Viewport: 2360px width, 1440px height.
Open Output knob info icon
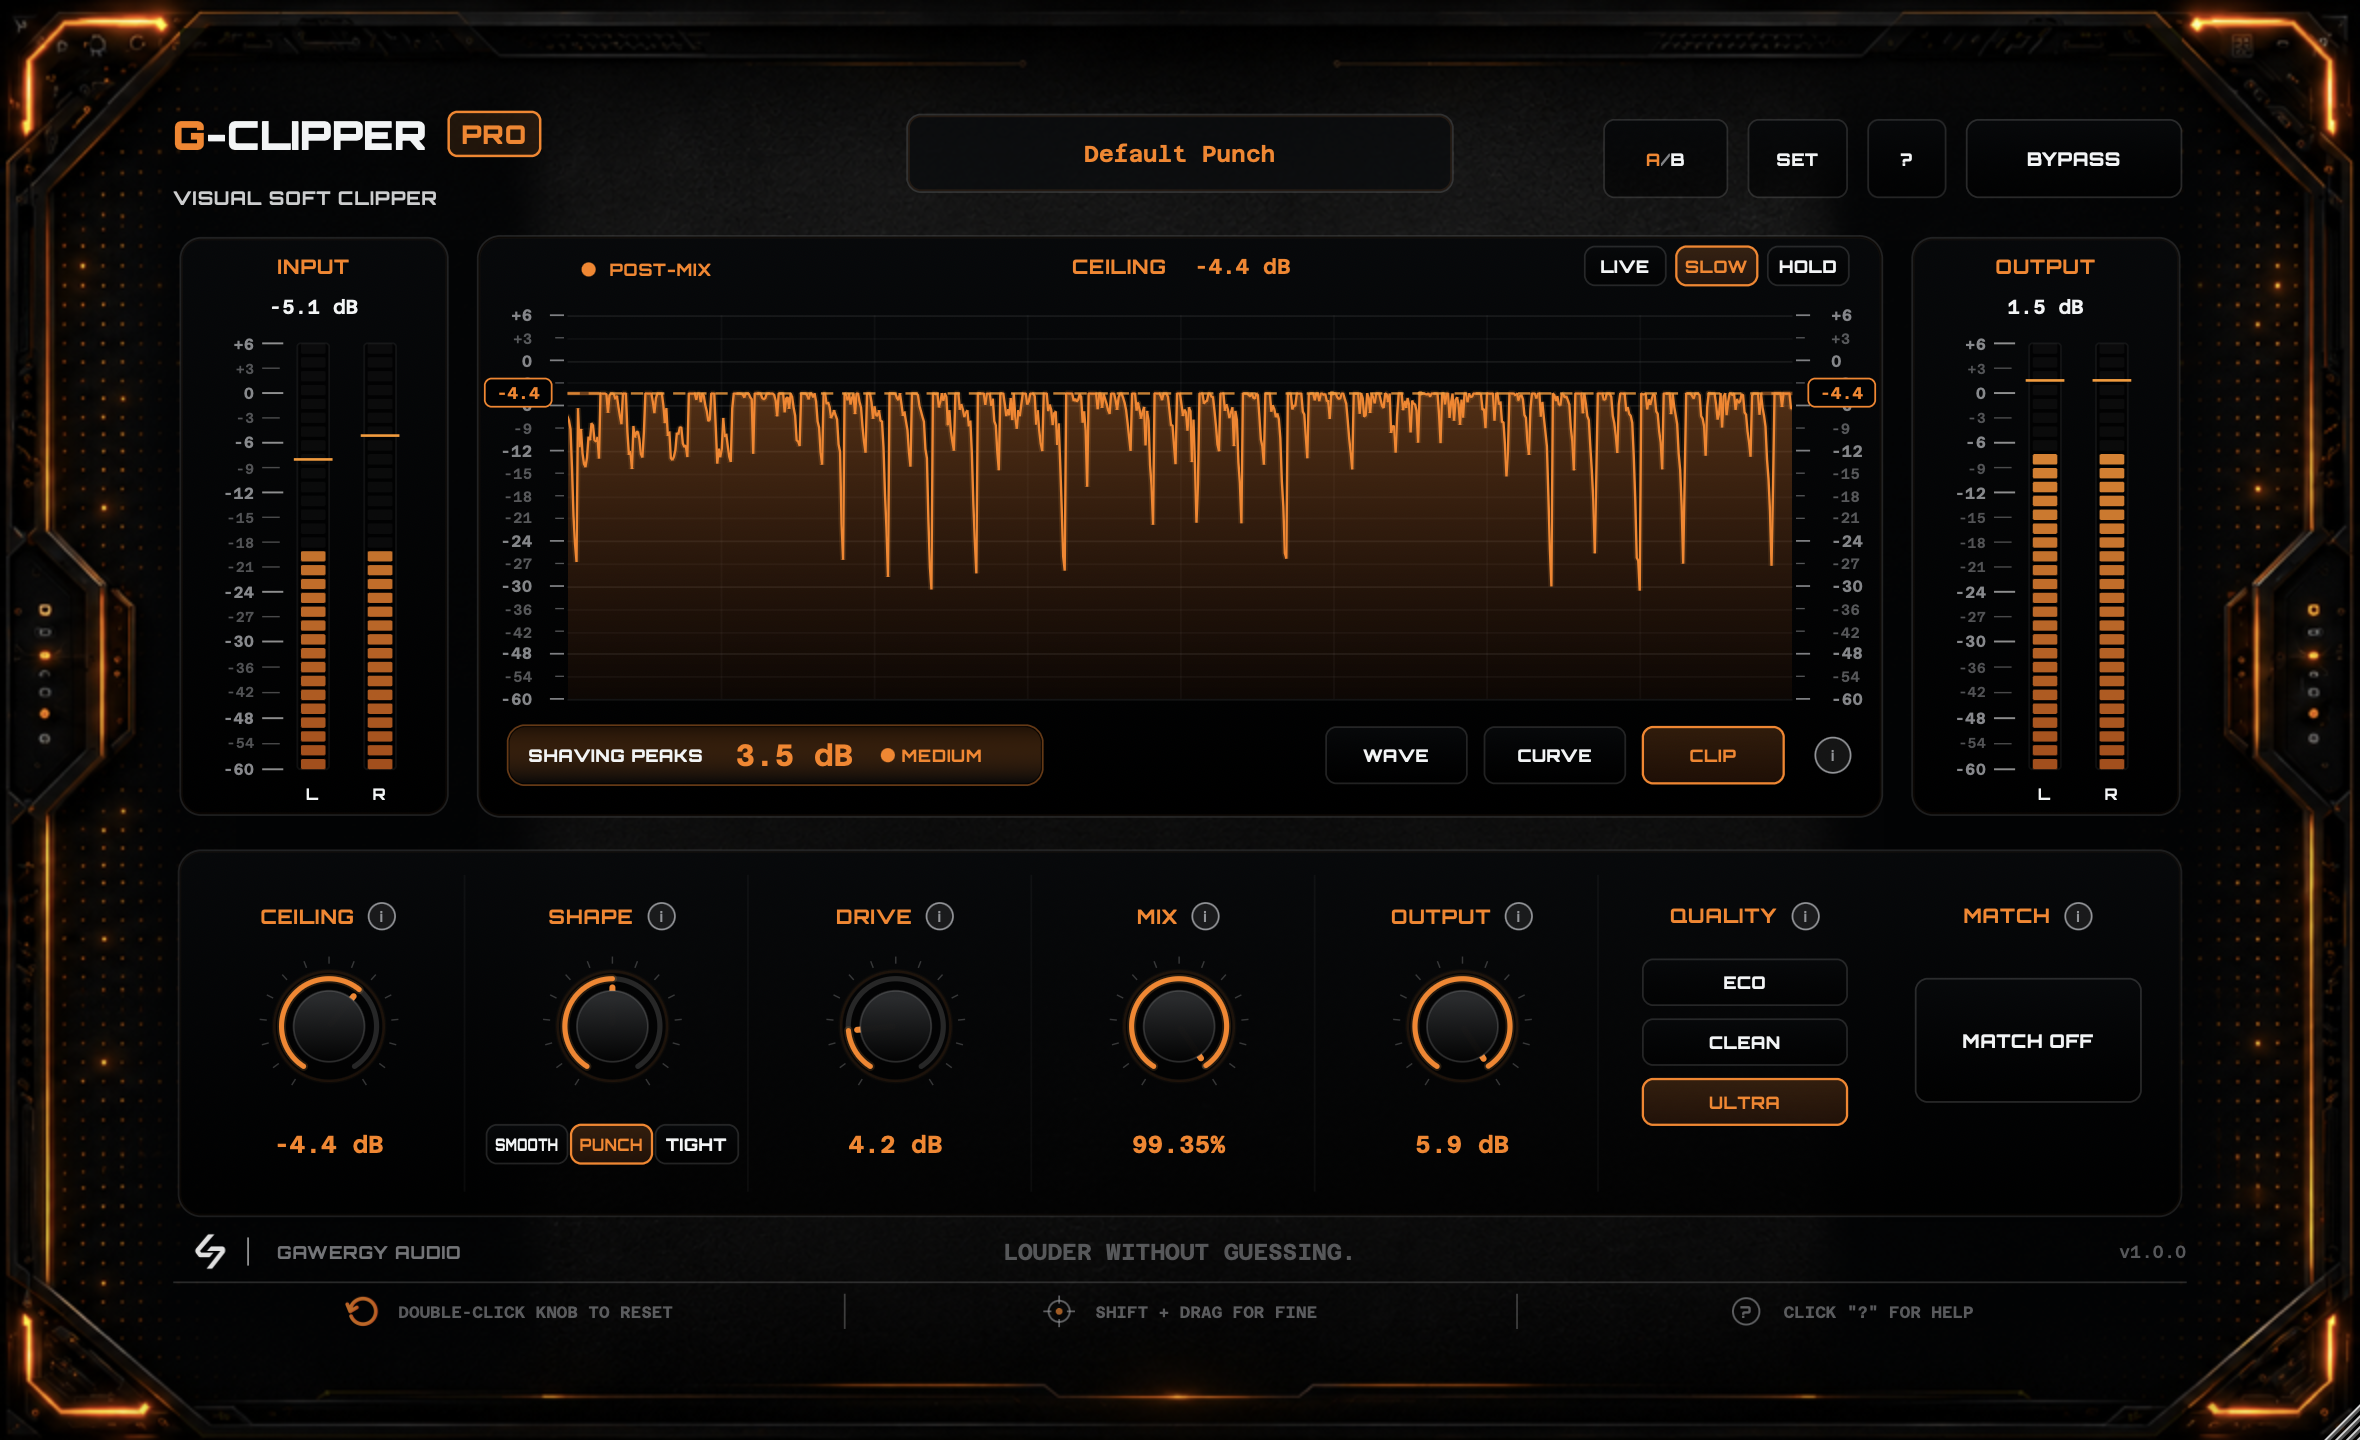pos(1518,916)
